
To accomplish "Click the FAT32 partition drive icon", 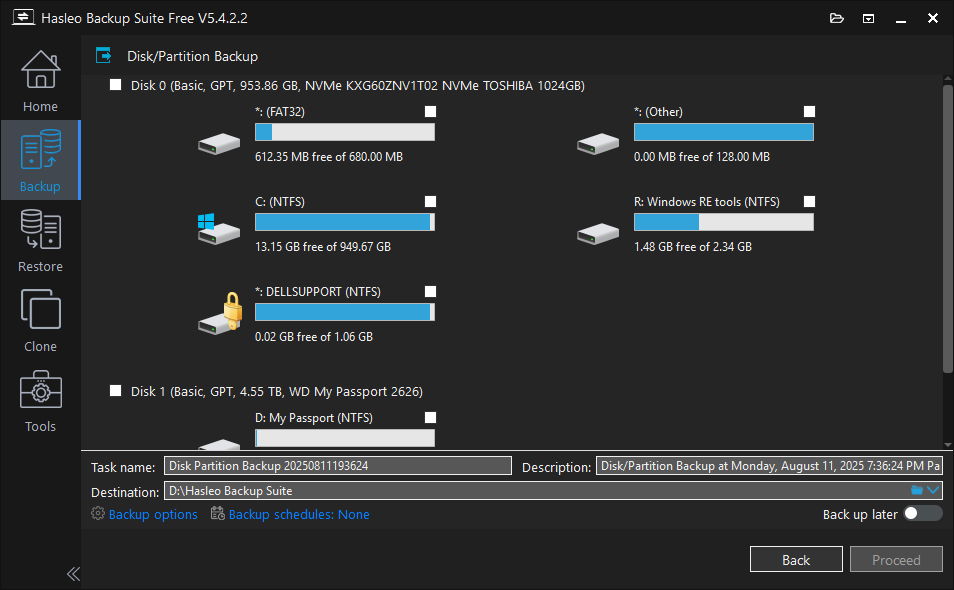I will tap(219, 144).
